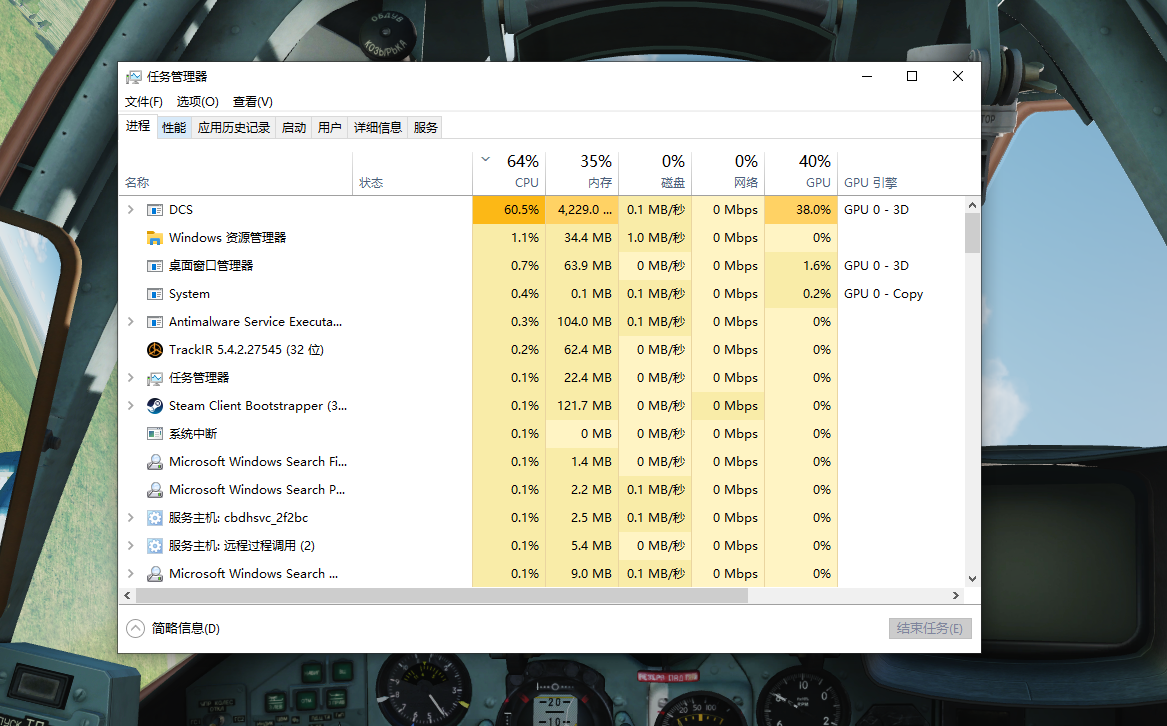1167x726 pixels.
Task: Expand the 服务主机: cbdhsvc_2f2bc group
Action: [x=131, y=518]
